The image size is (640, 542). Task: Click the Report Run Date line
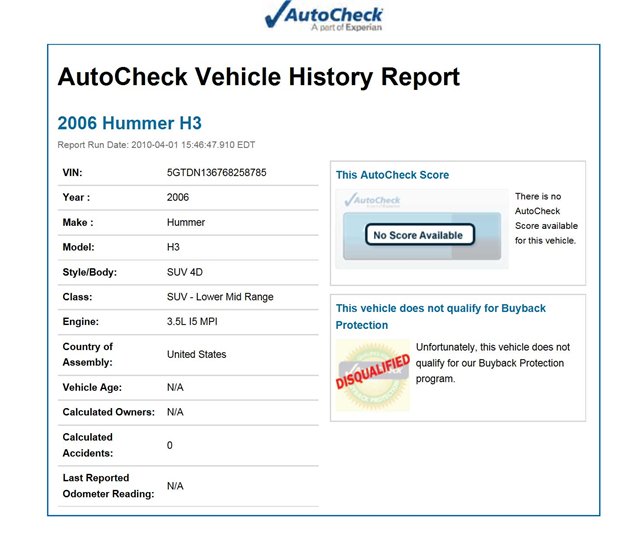156,145
